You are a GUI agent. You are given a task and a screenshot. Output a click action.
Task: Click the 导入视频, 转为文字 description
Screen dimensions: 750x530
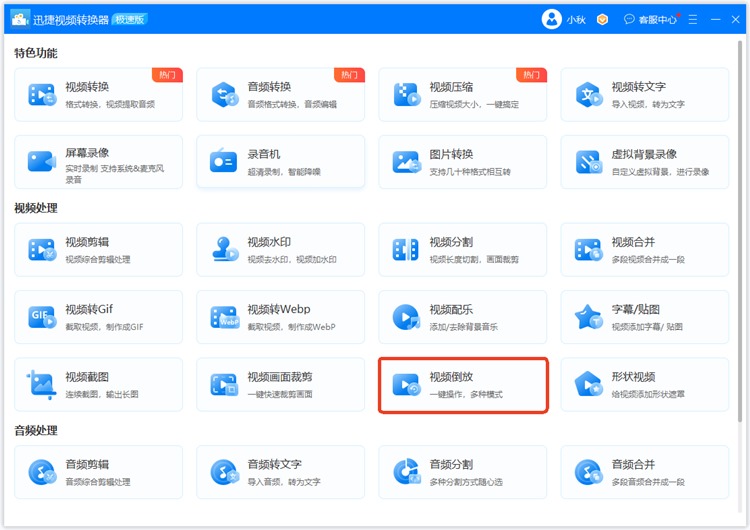click(648, 104)
